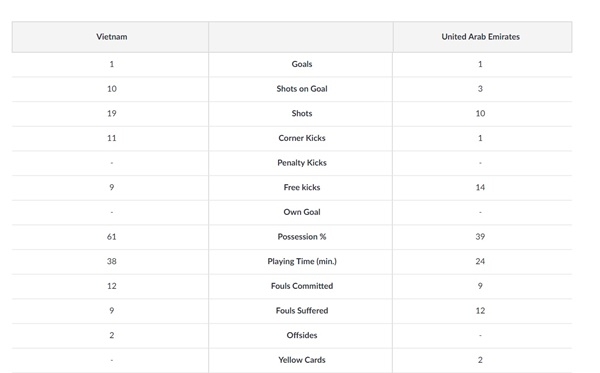Click the Corner Kicks label
This screenshot has height=373, width=600.
302,138
